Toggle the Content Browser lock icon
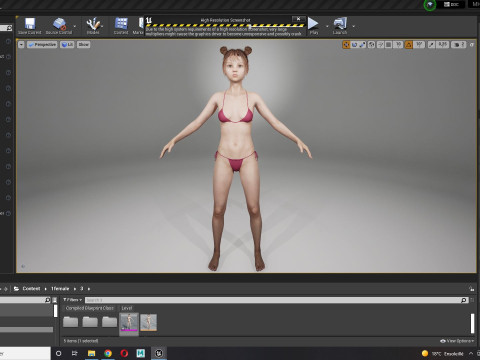This screenshot has width=480, height=360. pyautogui.click(x=471, y=289)
